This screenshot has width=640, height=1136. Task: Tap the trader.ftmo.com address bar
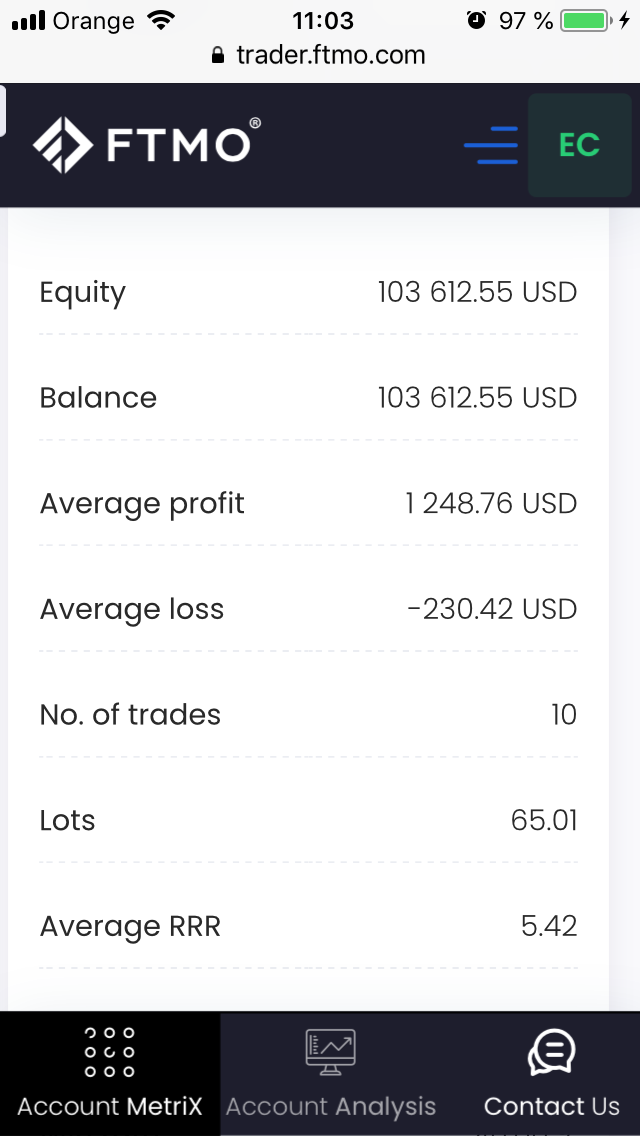(x=330, y=55)
